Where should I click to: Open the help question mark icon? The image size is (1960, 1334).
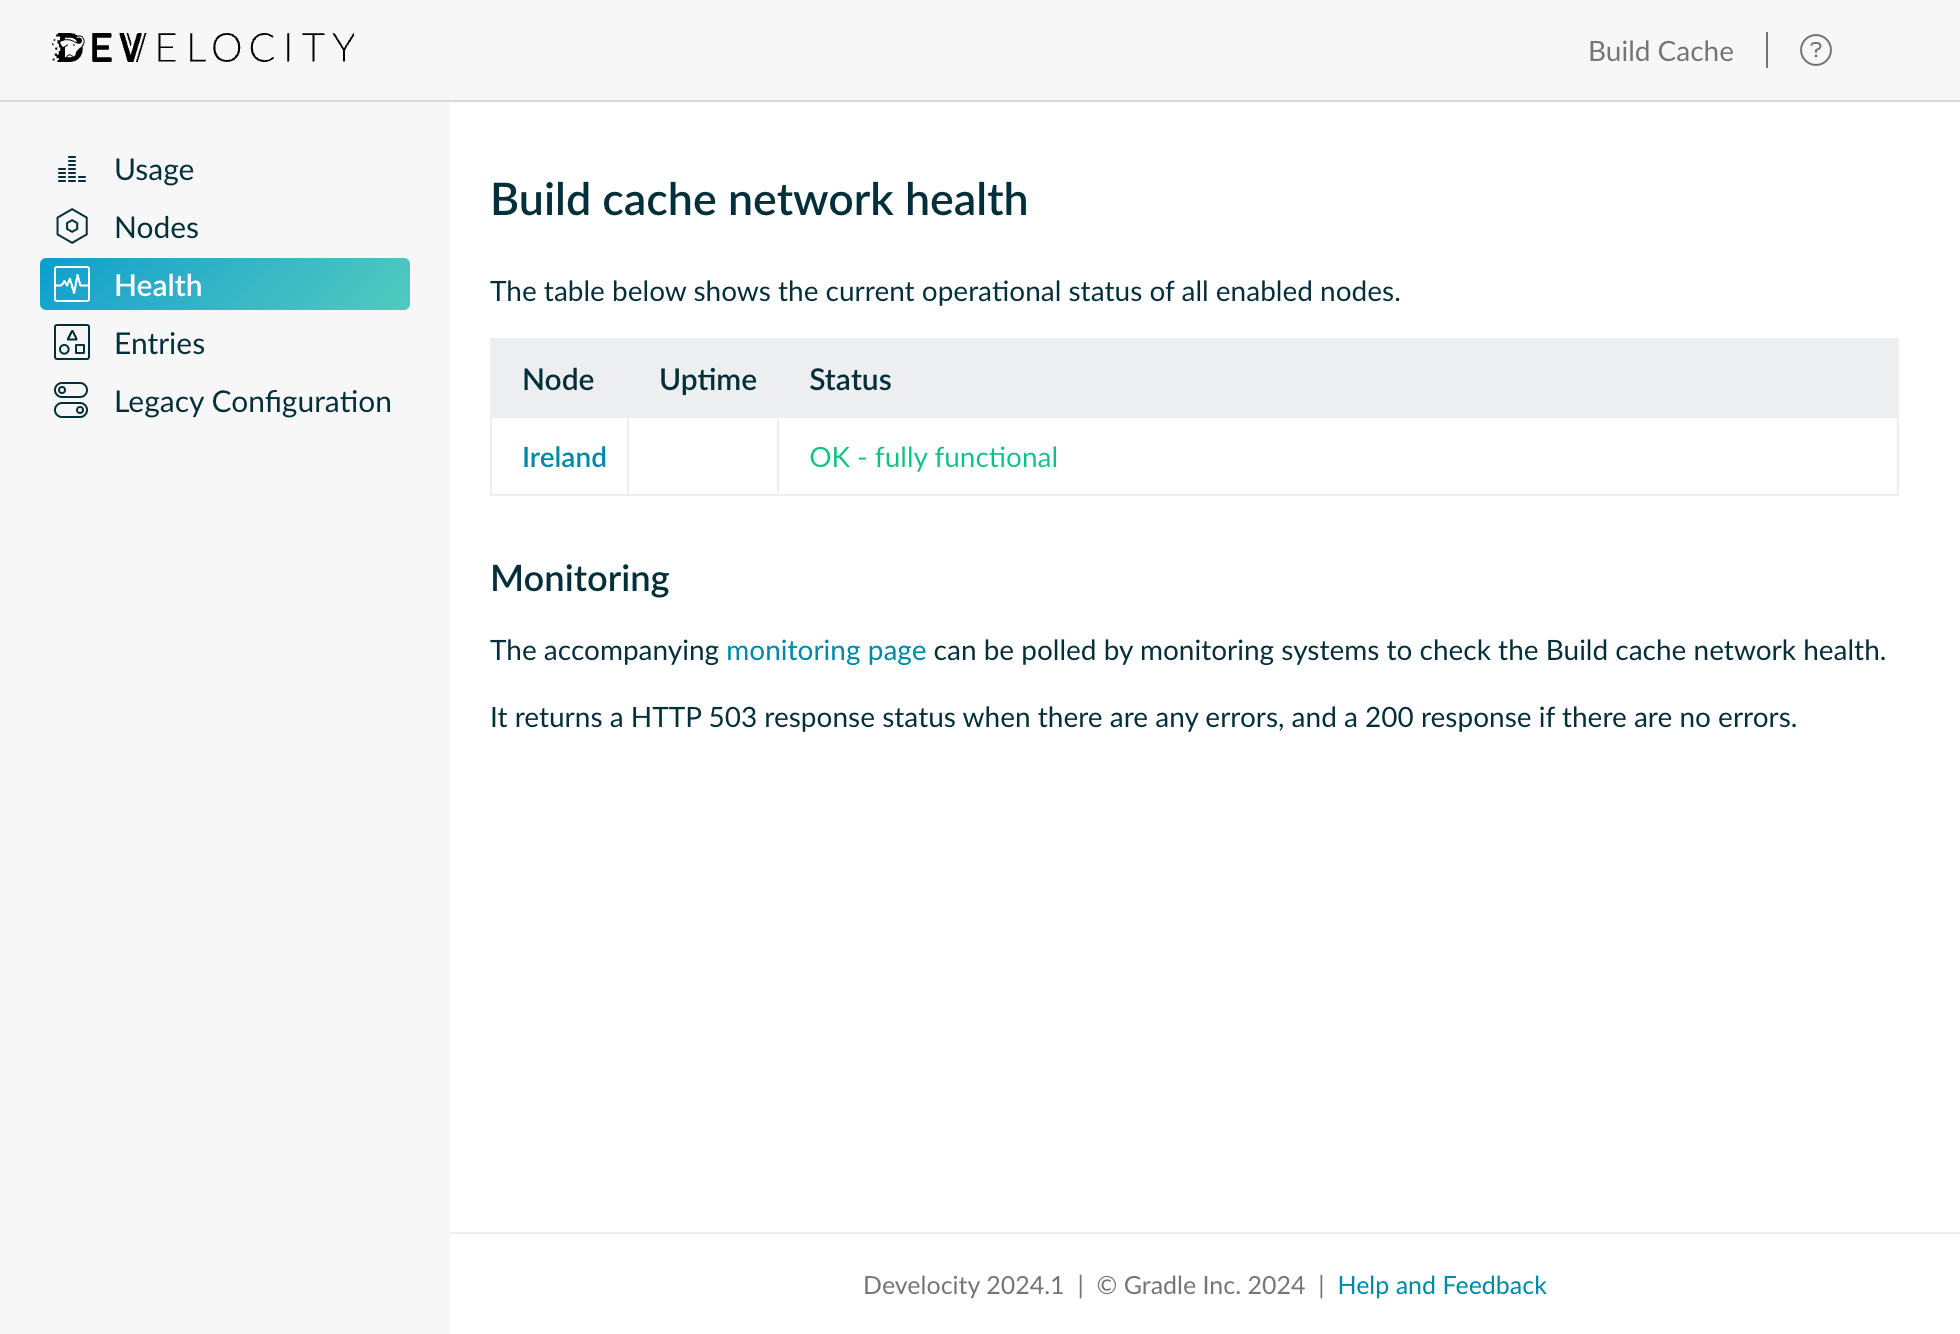(1815, 50)
